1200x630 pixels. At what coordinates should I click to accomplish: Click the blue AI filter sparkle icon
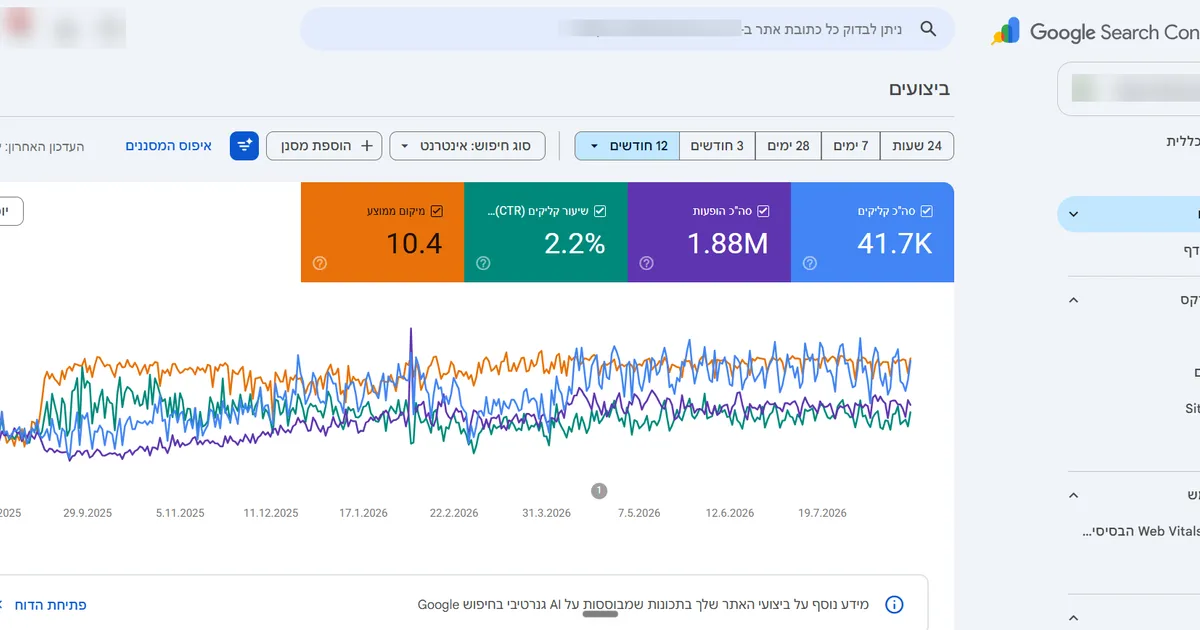244,146
